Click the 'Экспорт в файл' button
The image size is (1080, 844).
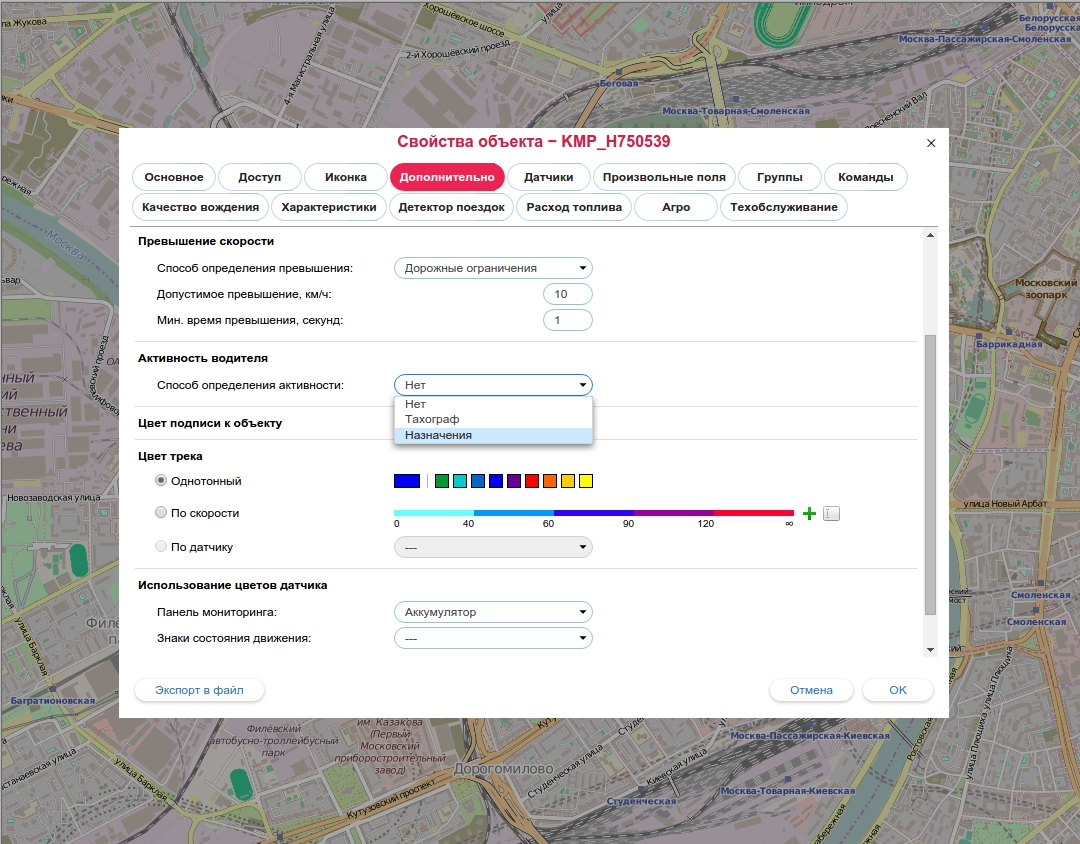pos(199,690)
